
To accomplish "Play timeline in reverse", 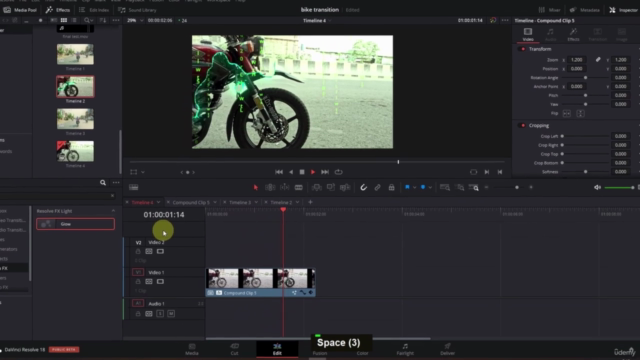I will (291, 172).
